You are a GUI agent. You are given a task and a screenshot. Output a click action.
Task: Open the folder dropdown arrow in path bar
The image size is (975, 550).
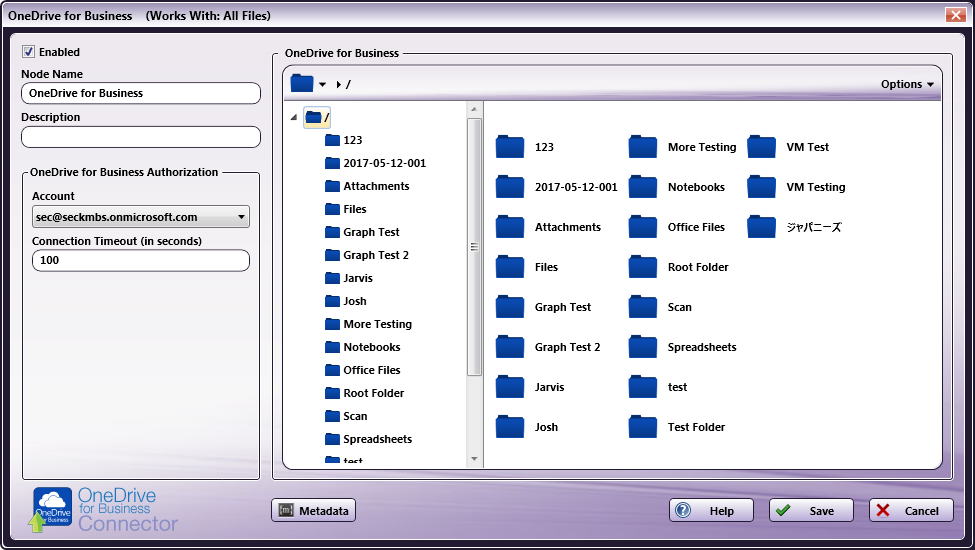pos(322,85)
